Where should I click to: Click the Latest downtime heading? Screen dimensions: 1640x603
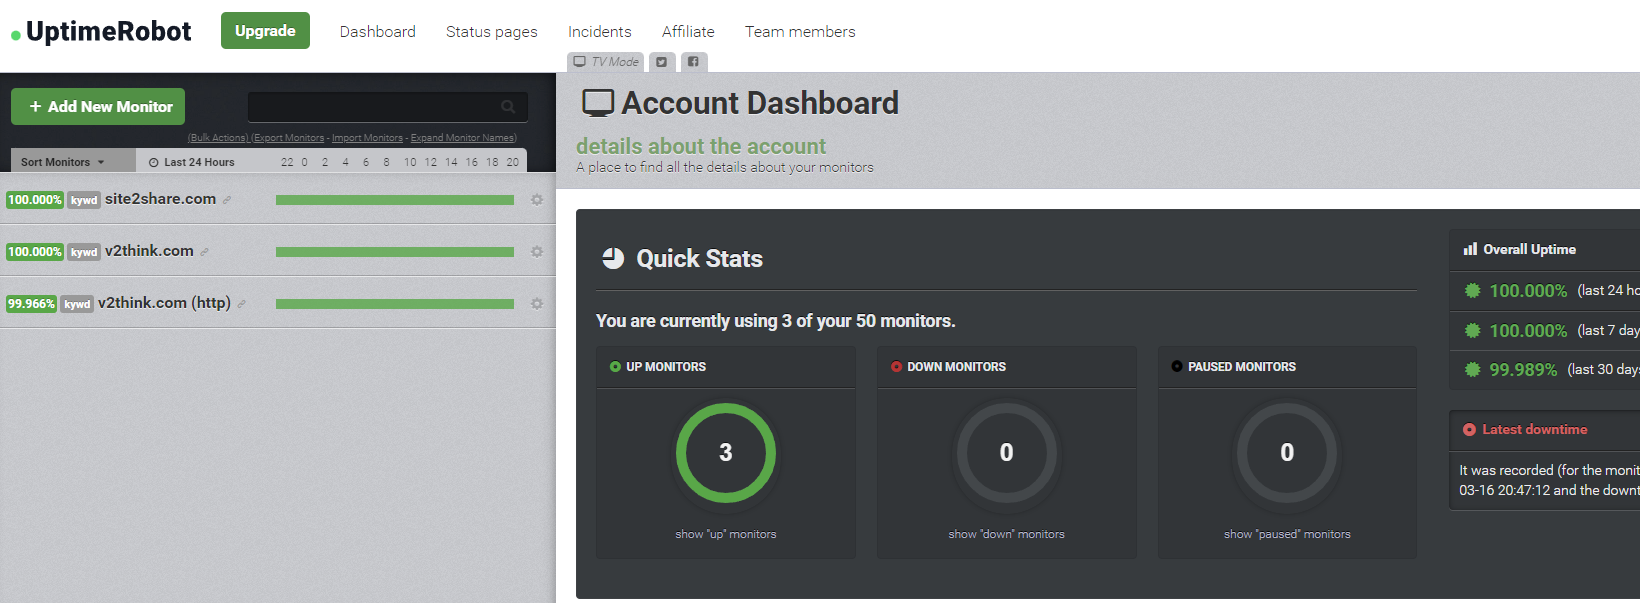(1534, 430)
